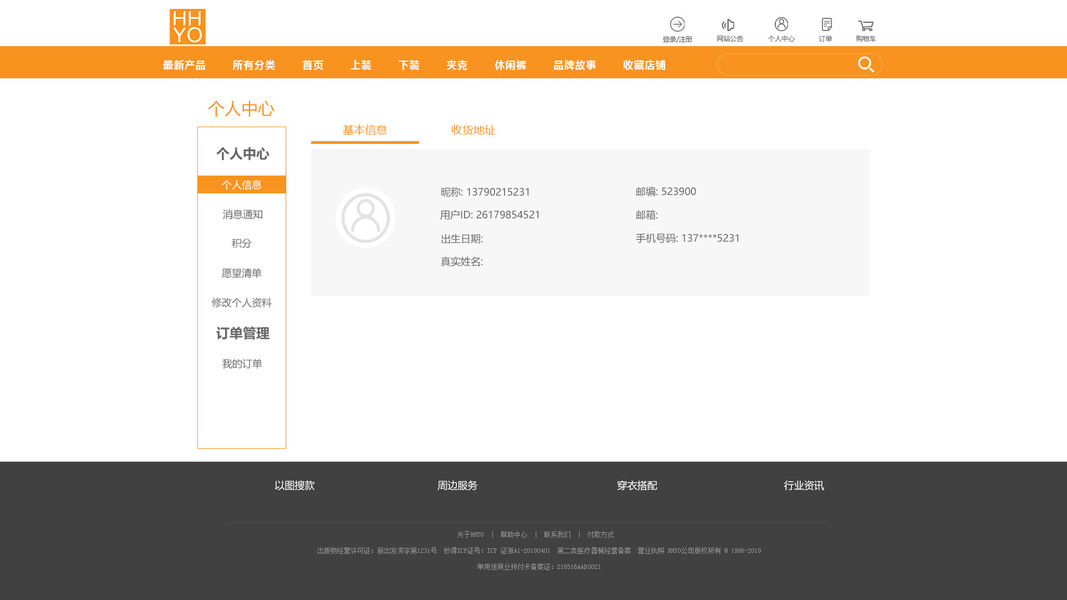Image resolution: width=1067 pixels, height=600 pixels.
Task: Click 收藏店铺 in the navigation bar
Action: 644,65
